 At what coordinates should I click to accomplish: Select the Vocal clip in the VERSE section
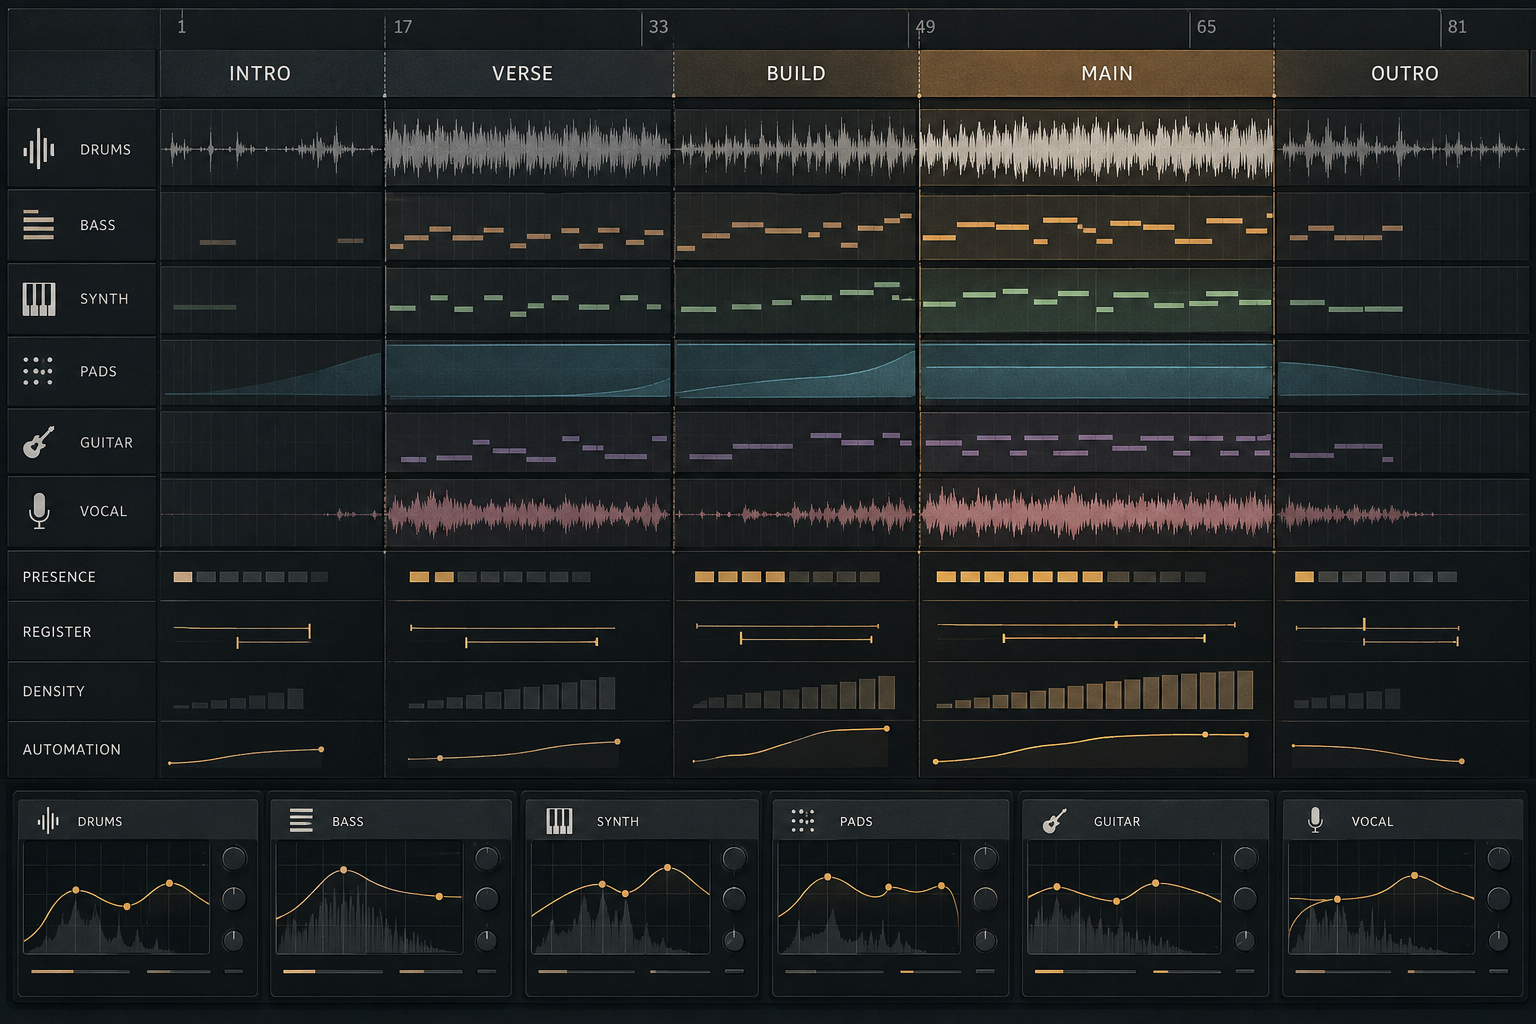pyautogui.click(x=529, y=514)
